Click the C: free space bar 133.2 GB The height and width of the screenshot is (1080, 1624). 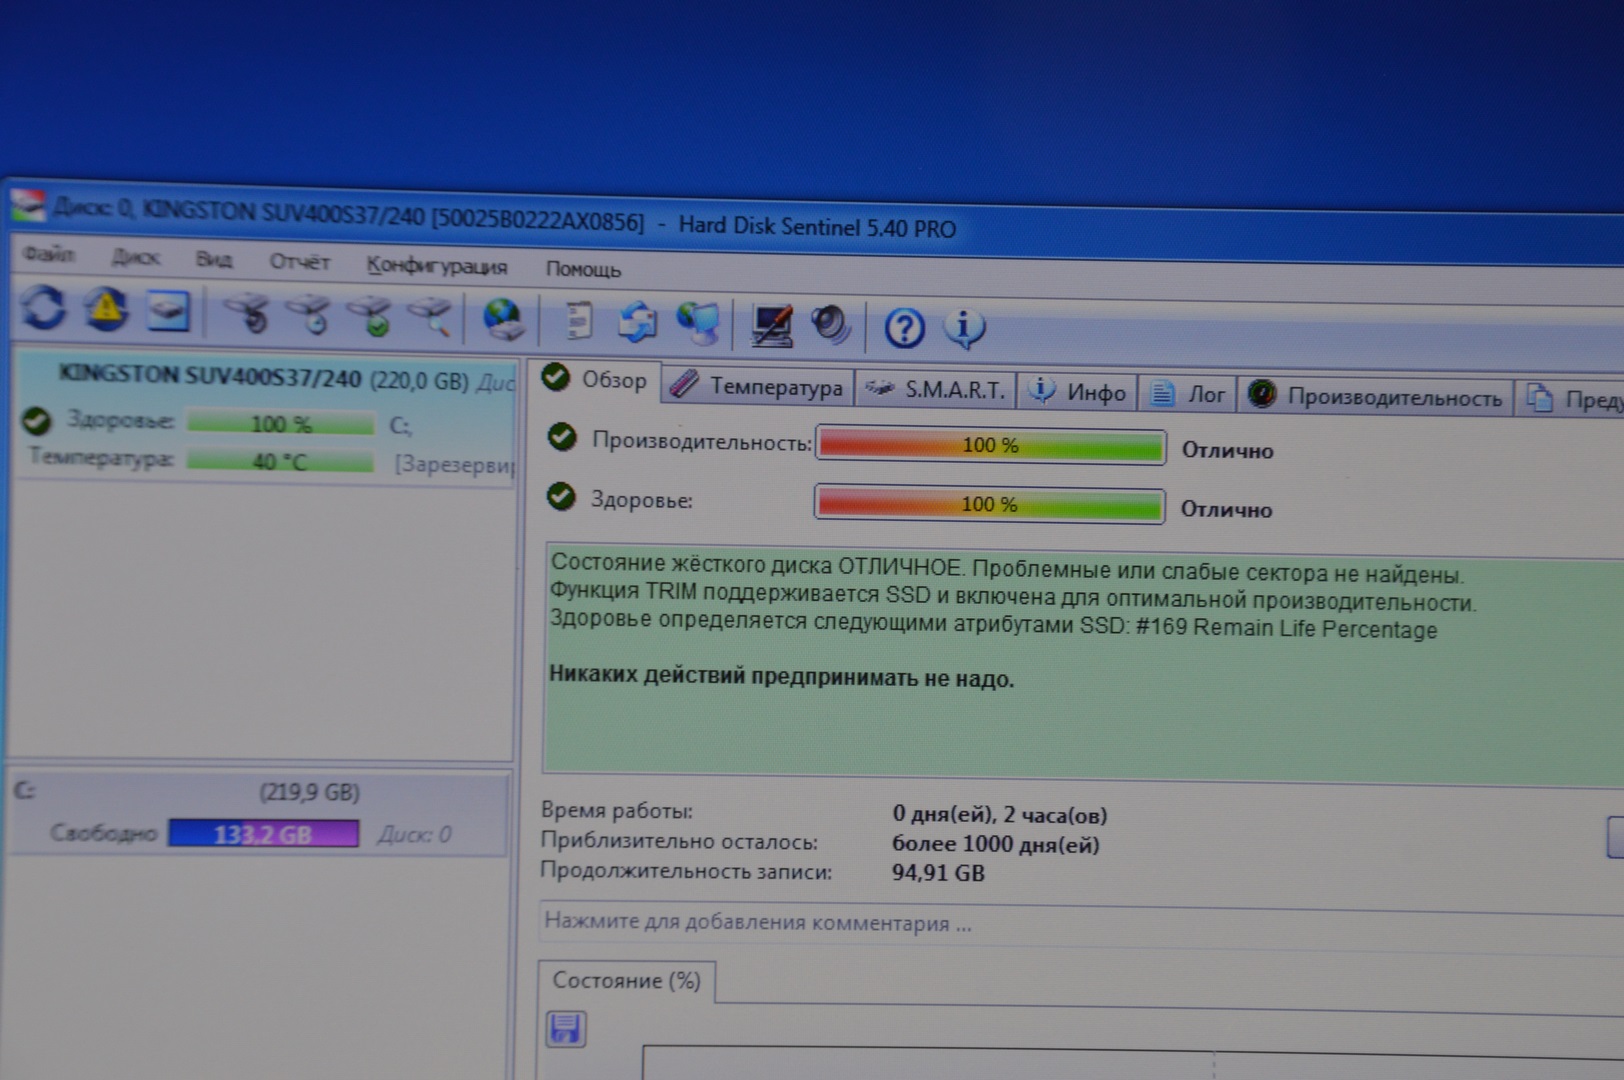coord(263,834)
